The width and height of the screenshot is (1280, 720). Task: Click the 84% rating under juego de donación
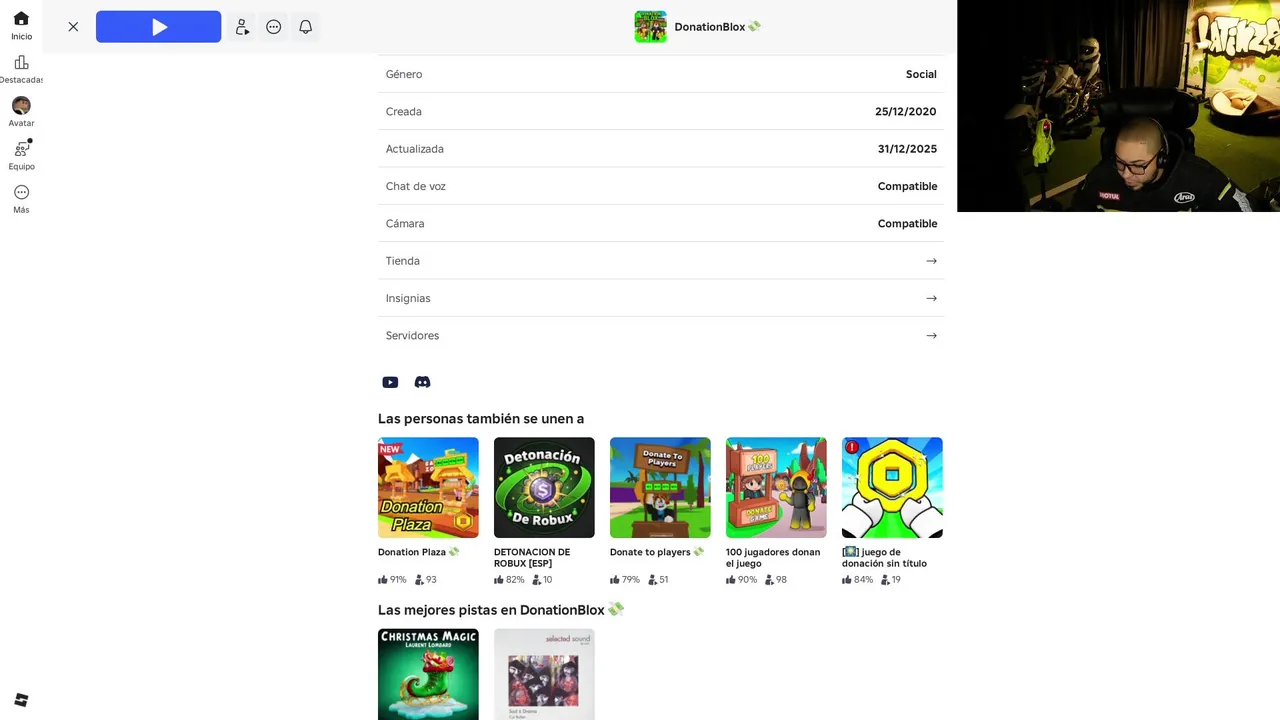[x=857, y=580]
